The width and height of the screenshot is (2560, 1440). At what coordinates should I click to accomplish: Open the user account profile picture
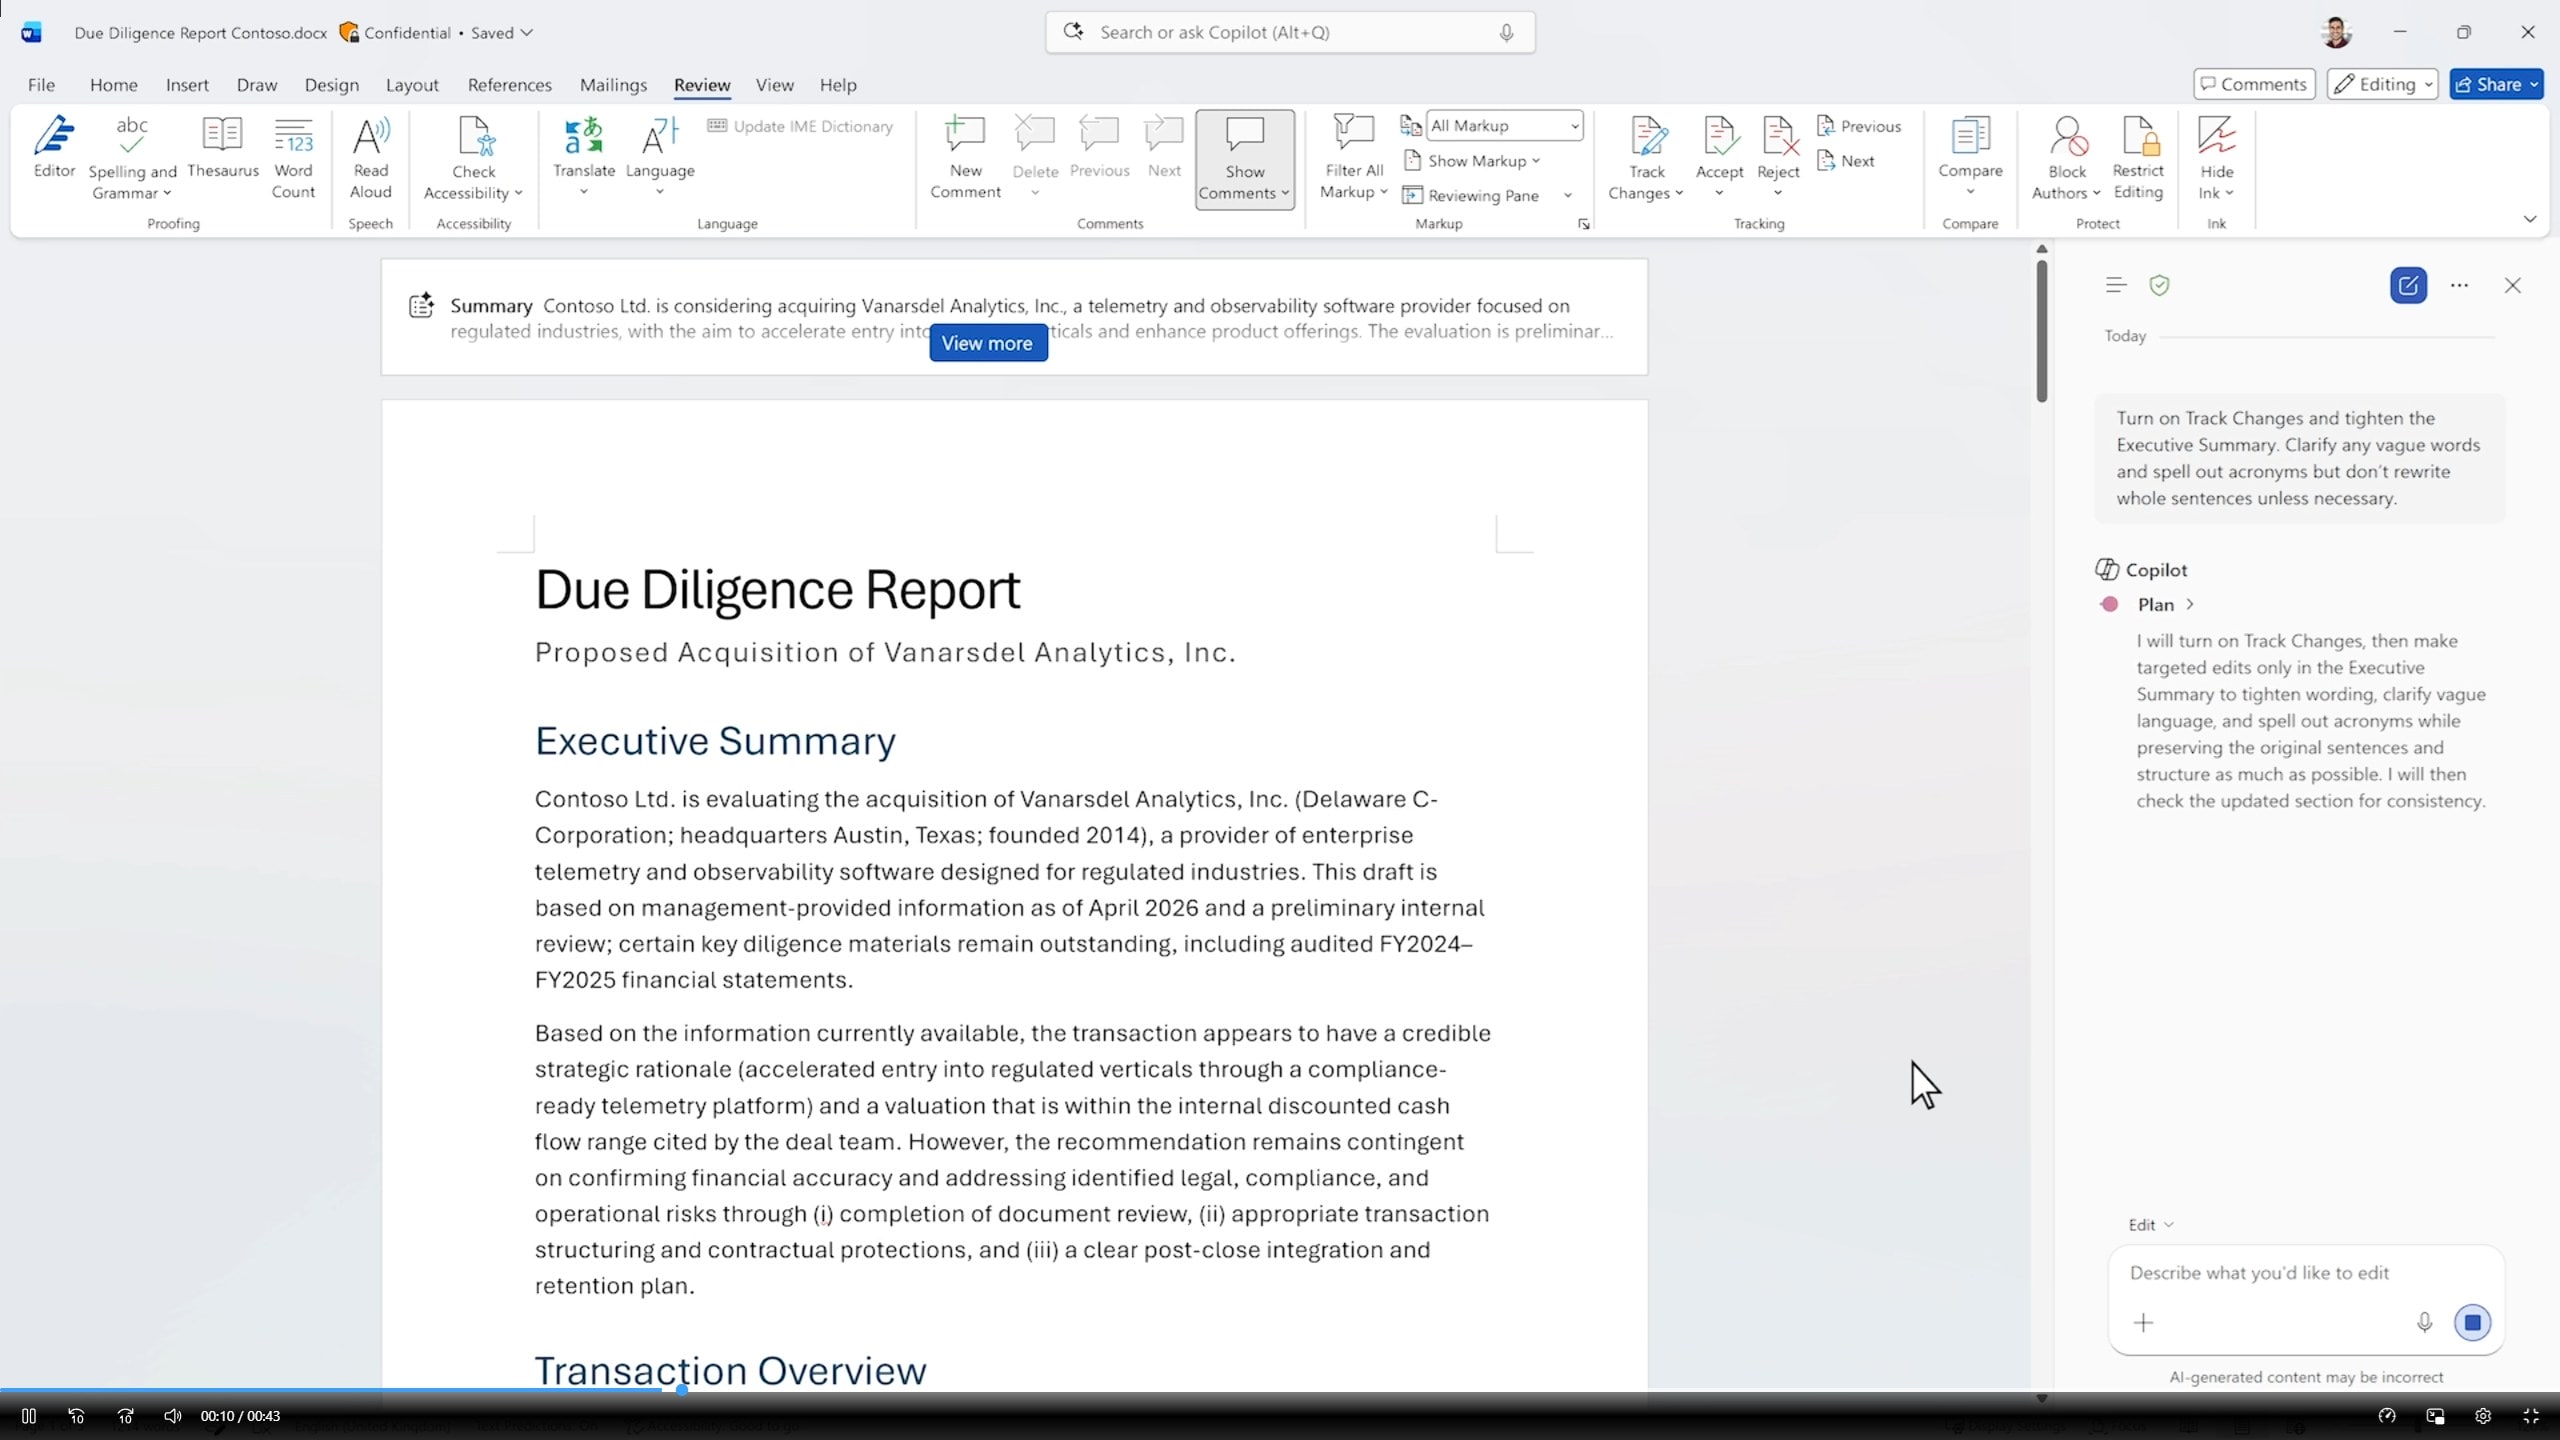coord(2336,32)
